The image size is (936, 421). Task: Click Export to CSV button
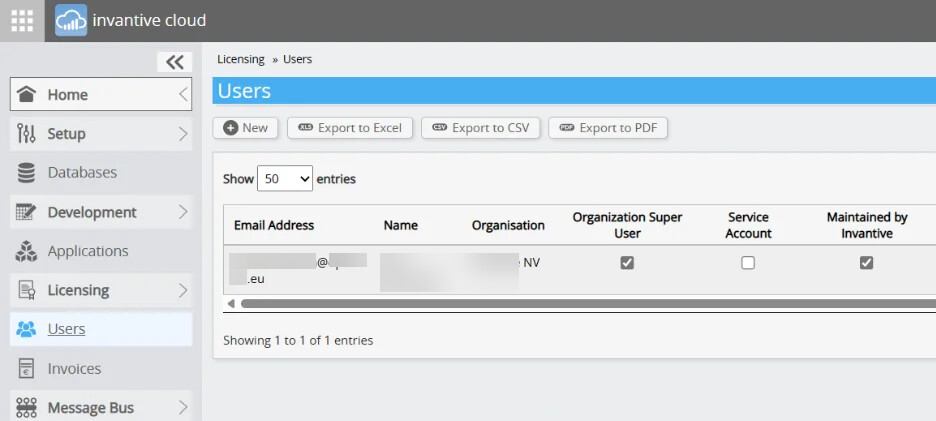click(481, 128)
